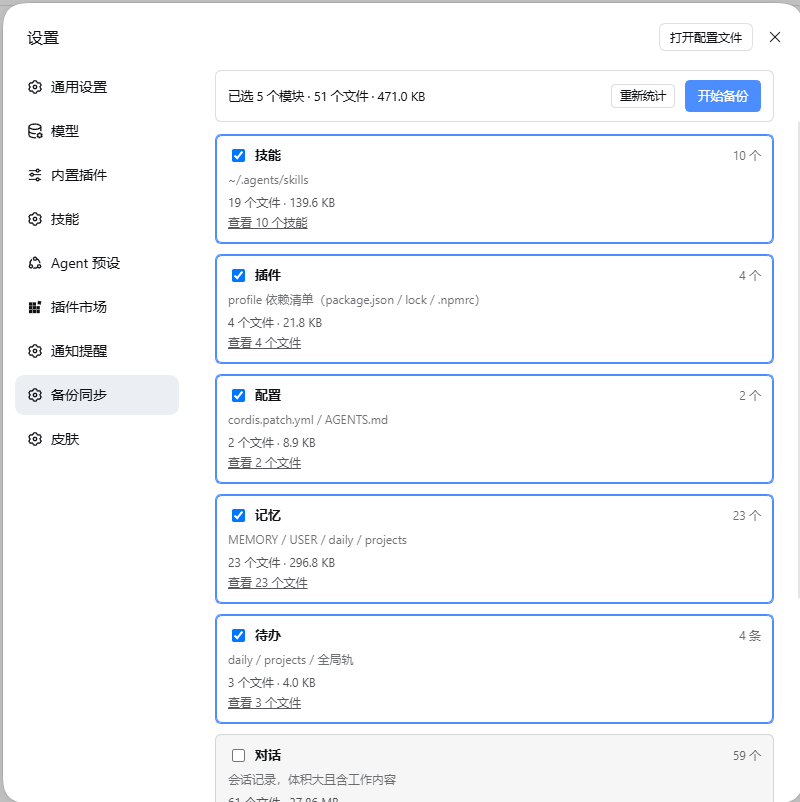
Task: Click the 备份同步 gear icon
Action: [x=35, y=395]
